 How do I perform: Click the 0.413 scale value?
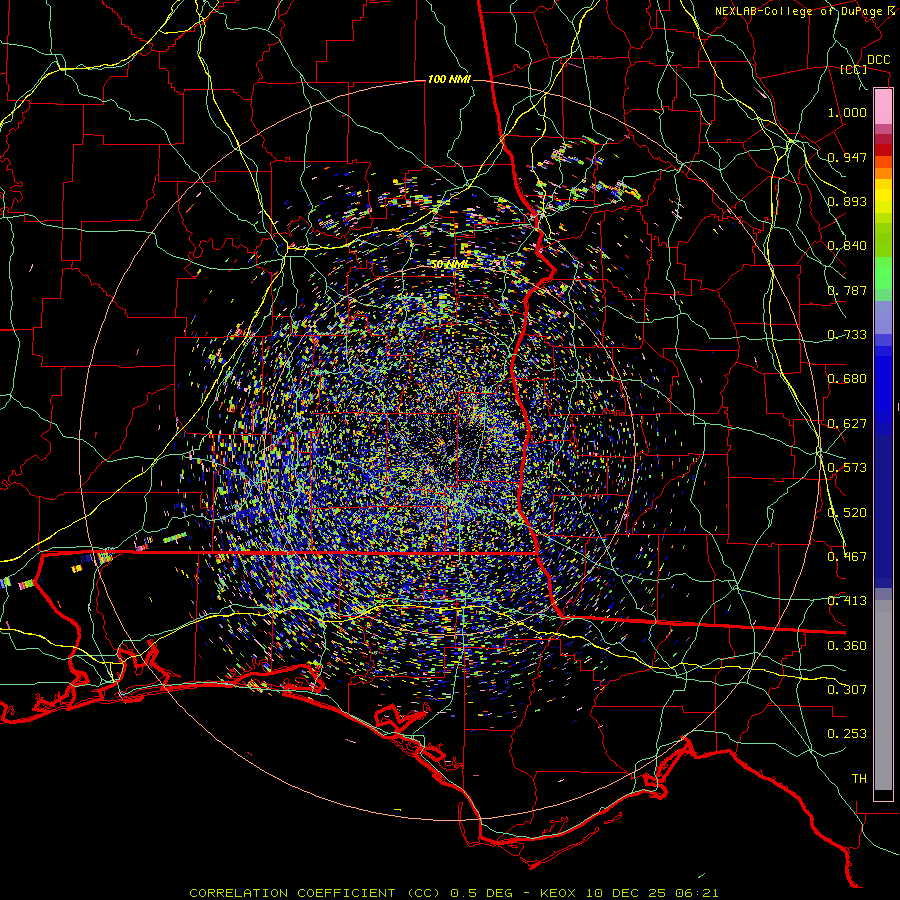coord(847,601)
